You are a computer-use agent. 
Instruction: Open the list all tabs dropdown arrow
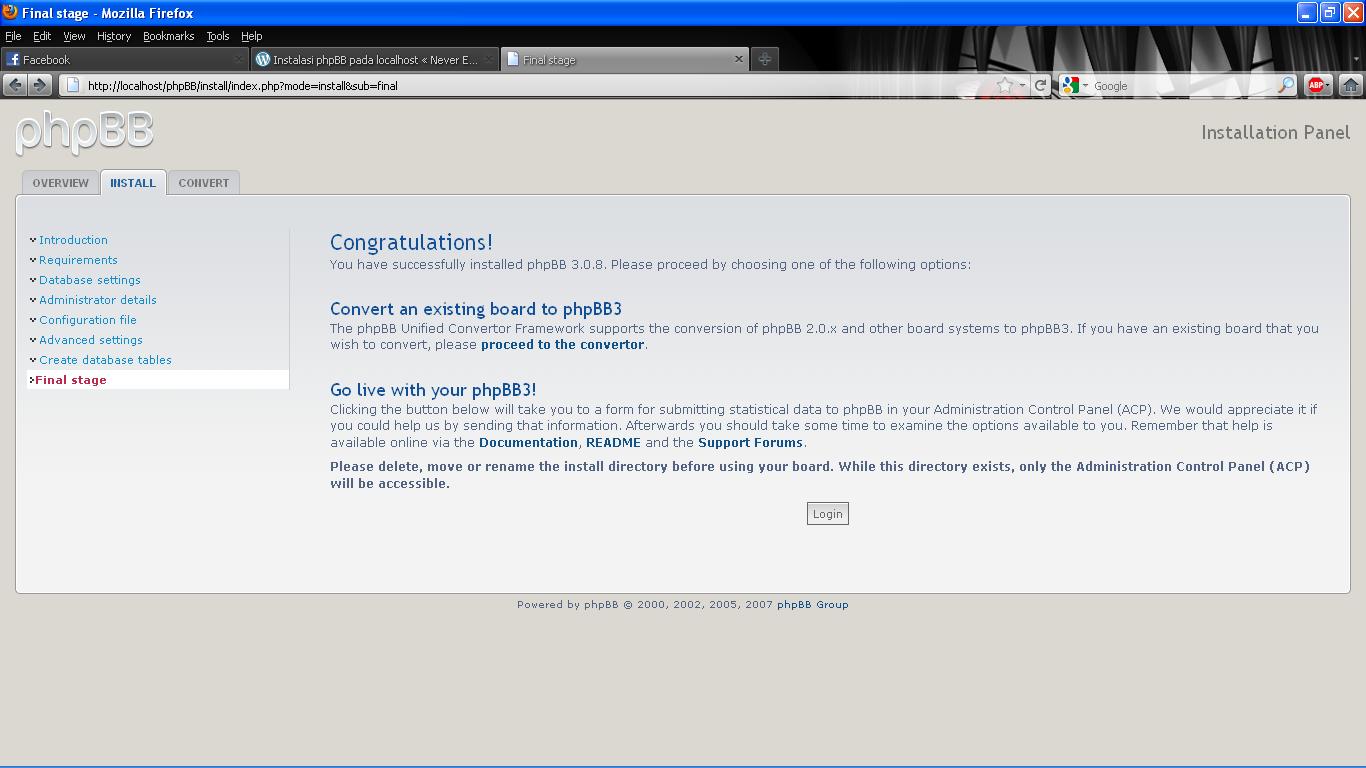[1357, 59]
